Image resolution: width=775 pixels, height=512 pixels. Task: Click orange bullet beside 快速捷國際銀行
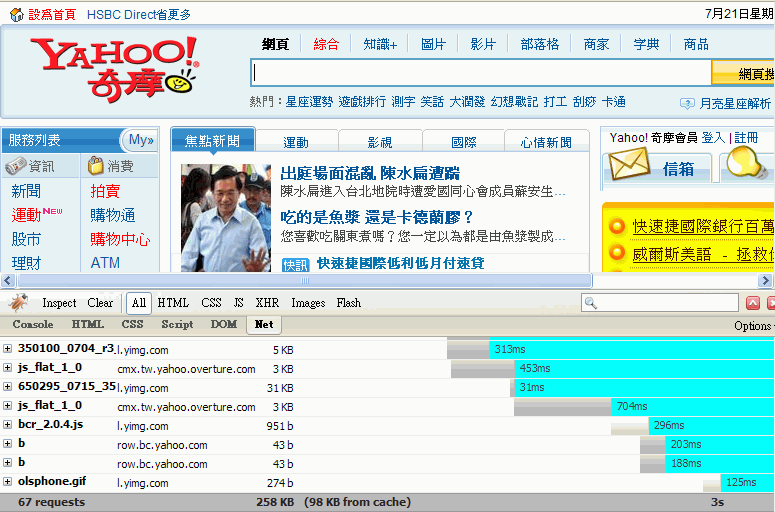pos(617,226)
